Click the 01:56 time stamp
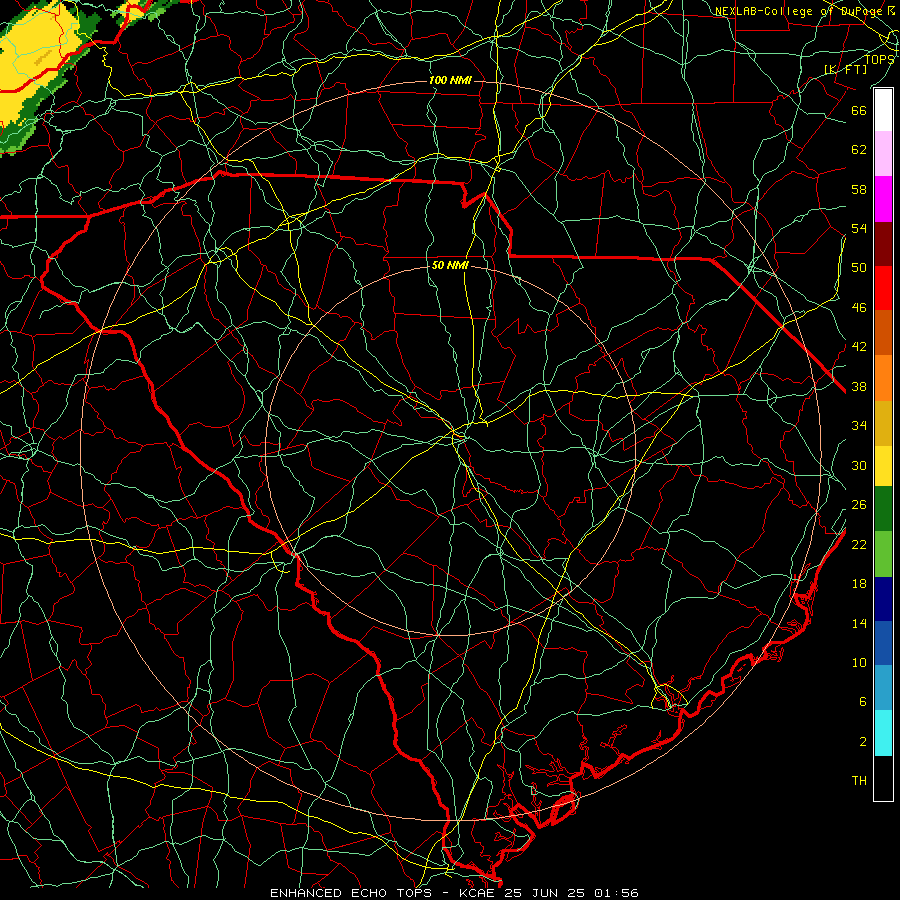The width and height of the screenshot is (900, 900). pyautogui.click(x=616, y=893)
